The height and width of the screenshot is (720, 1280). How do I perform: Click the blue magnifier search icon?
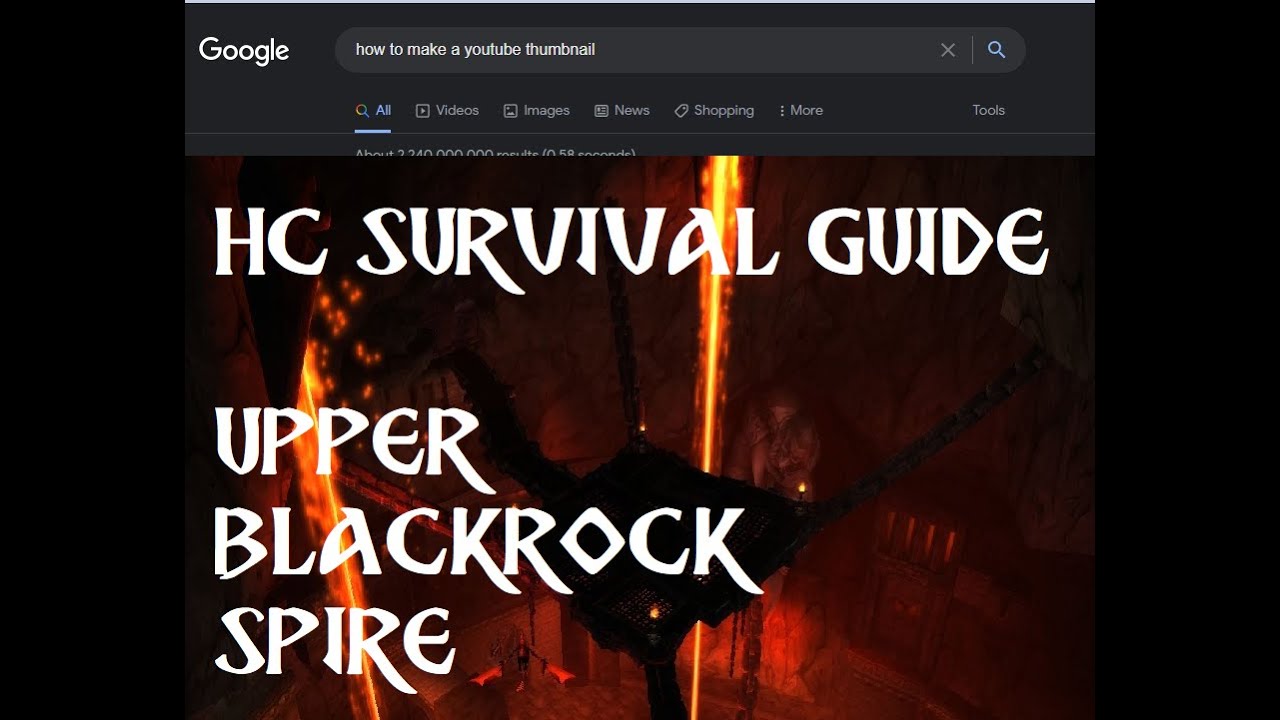click(x=996, y=50)
